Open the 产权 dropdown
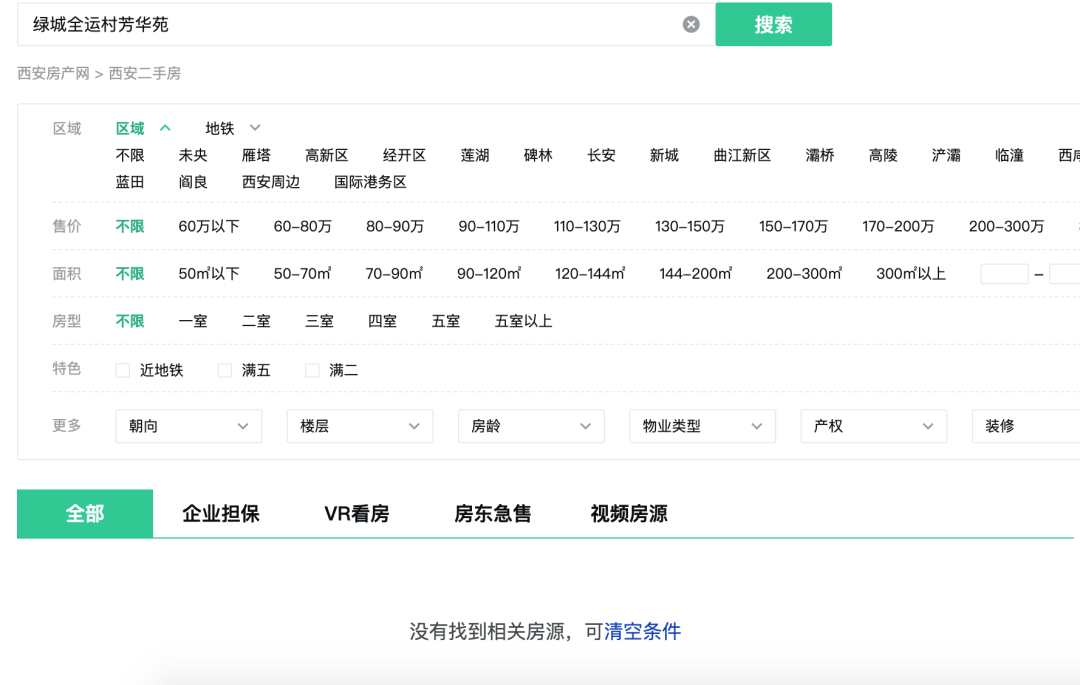This screenshot has height=685, width=1080. point(874,426)
